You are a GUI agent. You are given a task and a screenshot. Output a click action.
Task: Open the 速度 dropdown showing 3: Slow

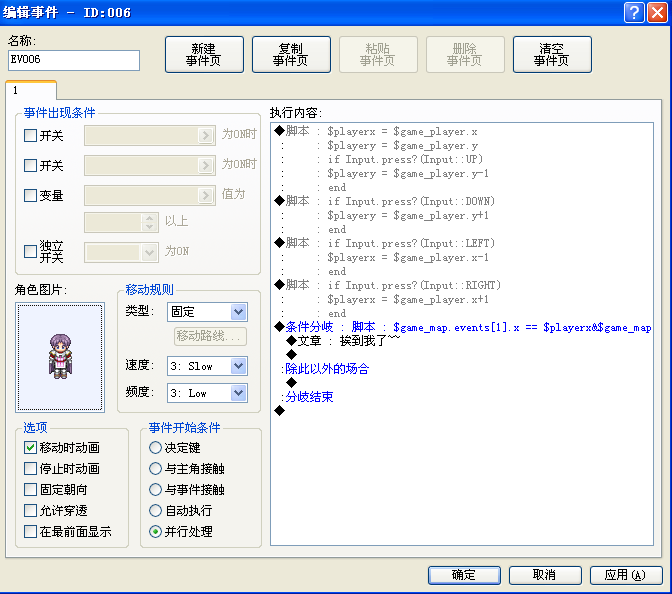click(207, 366)
